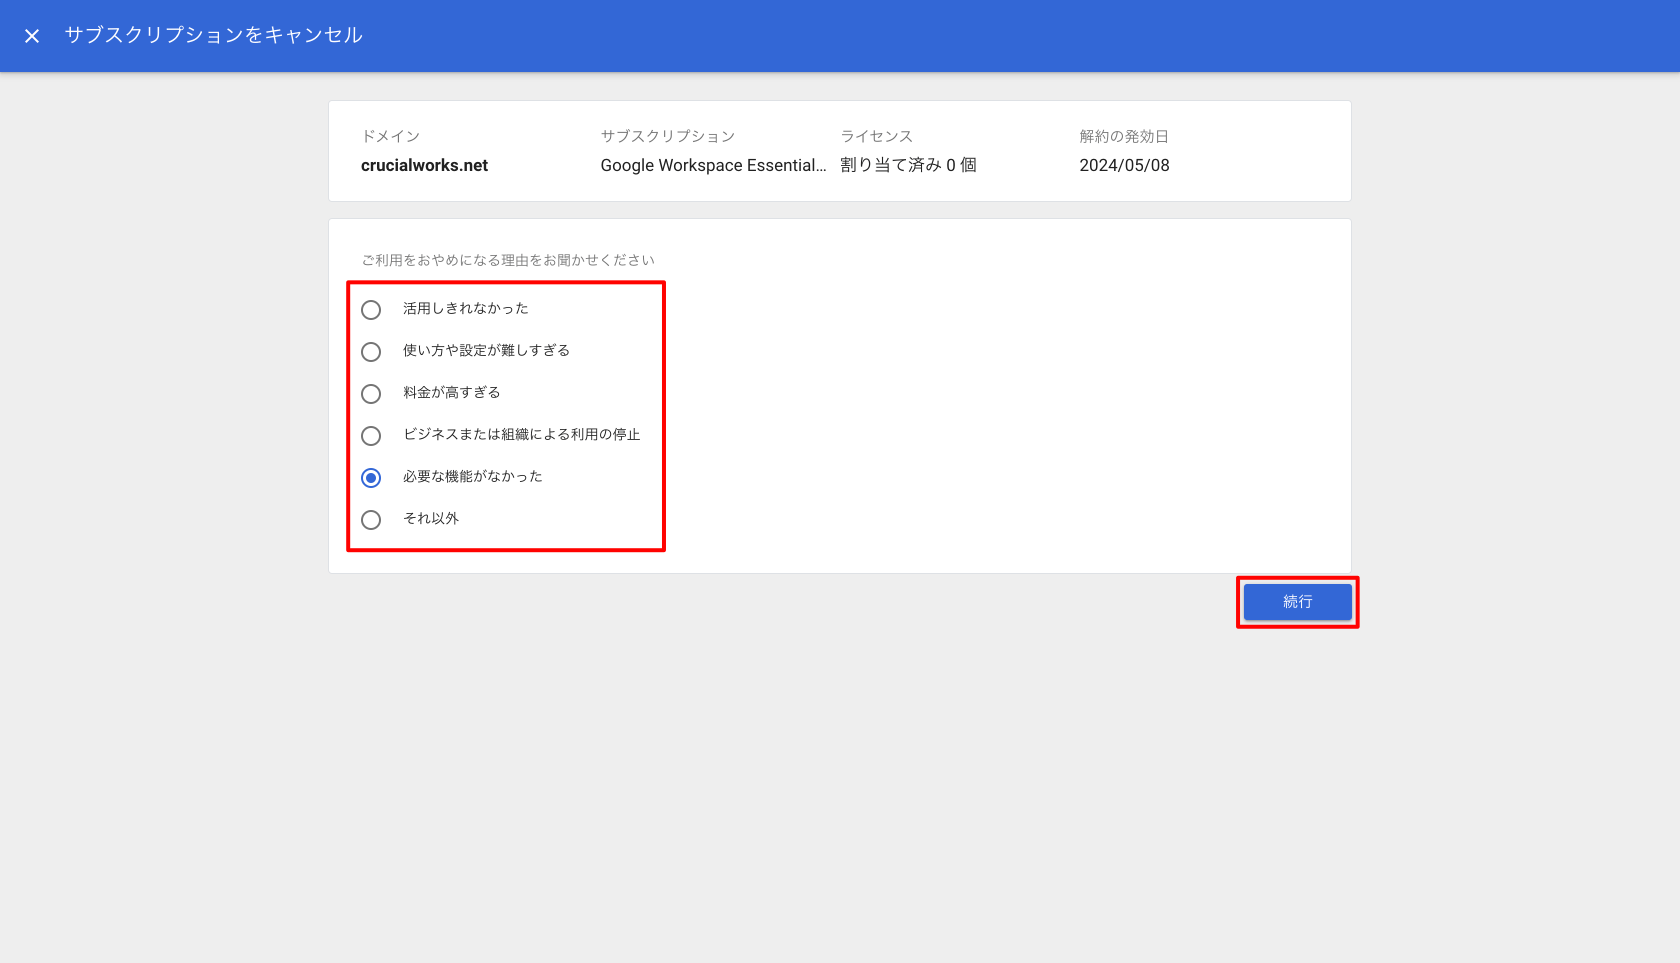Click the サブスクリプション column label

coord(667,136)
